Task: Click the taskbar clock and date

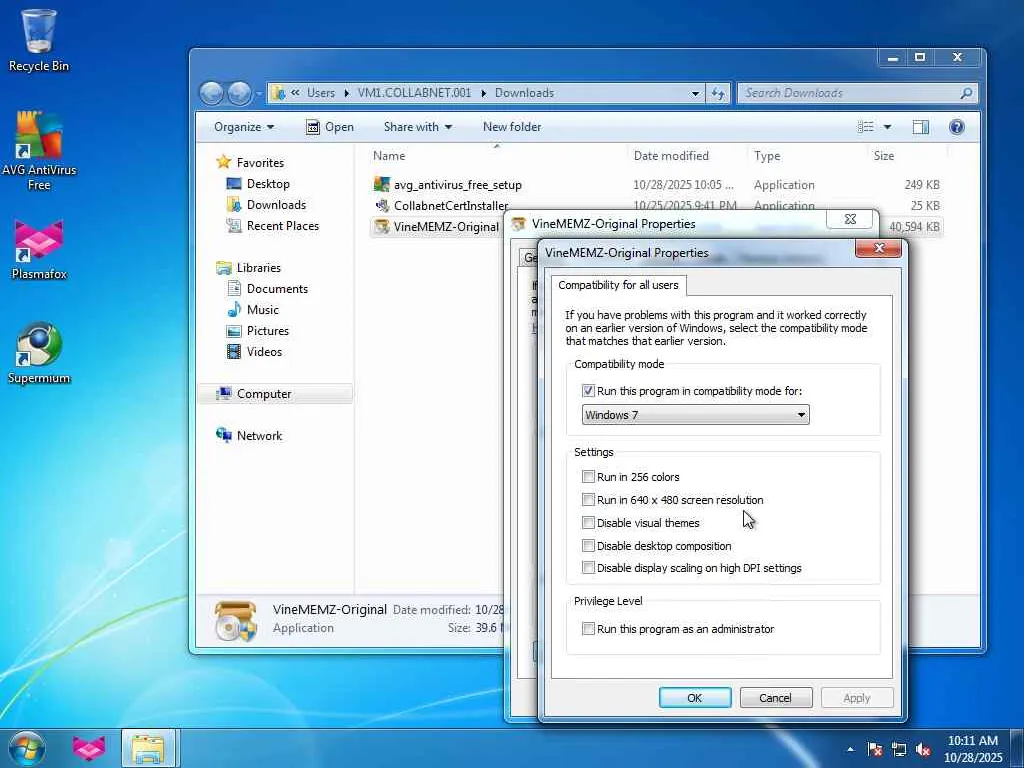Action: [x=972, y=748]
